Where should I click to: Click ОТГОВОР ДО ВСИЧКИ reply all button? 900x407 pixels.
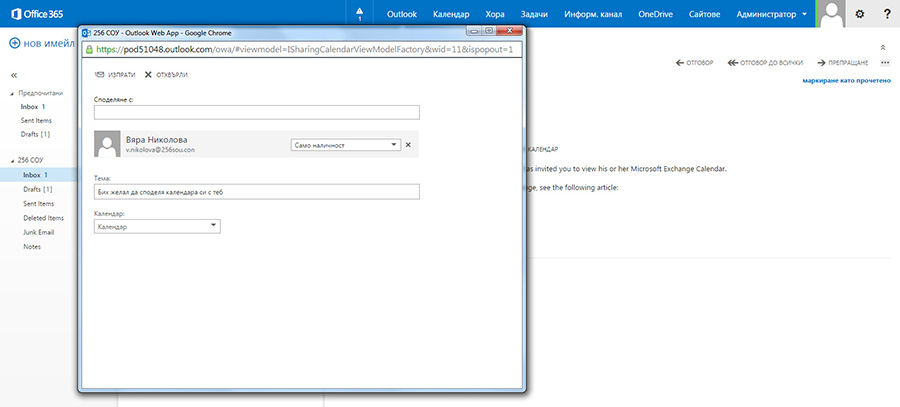pyautogui.click(x=765, y=63)
